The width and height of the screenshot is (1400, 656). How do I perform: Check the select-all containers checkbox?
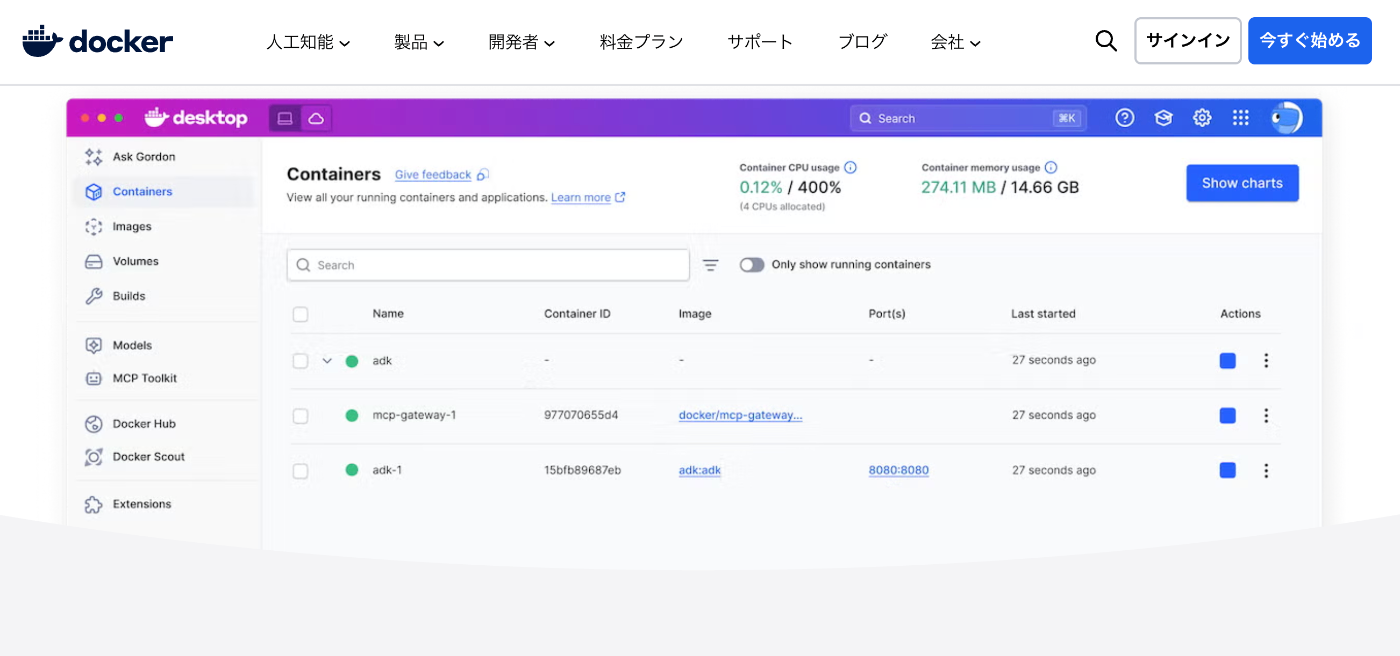click(300, 314)
